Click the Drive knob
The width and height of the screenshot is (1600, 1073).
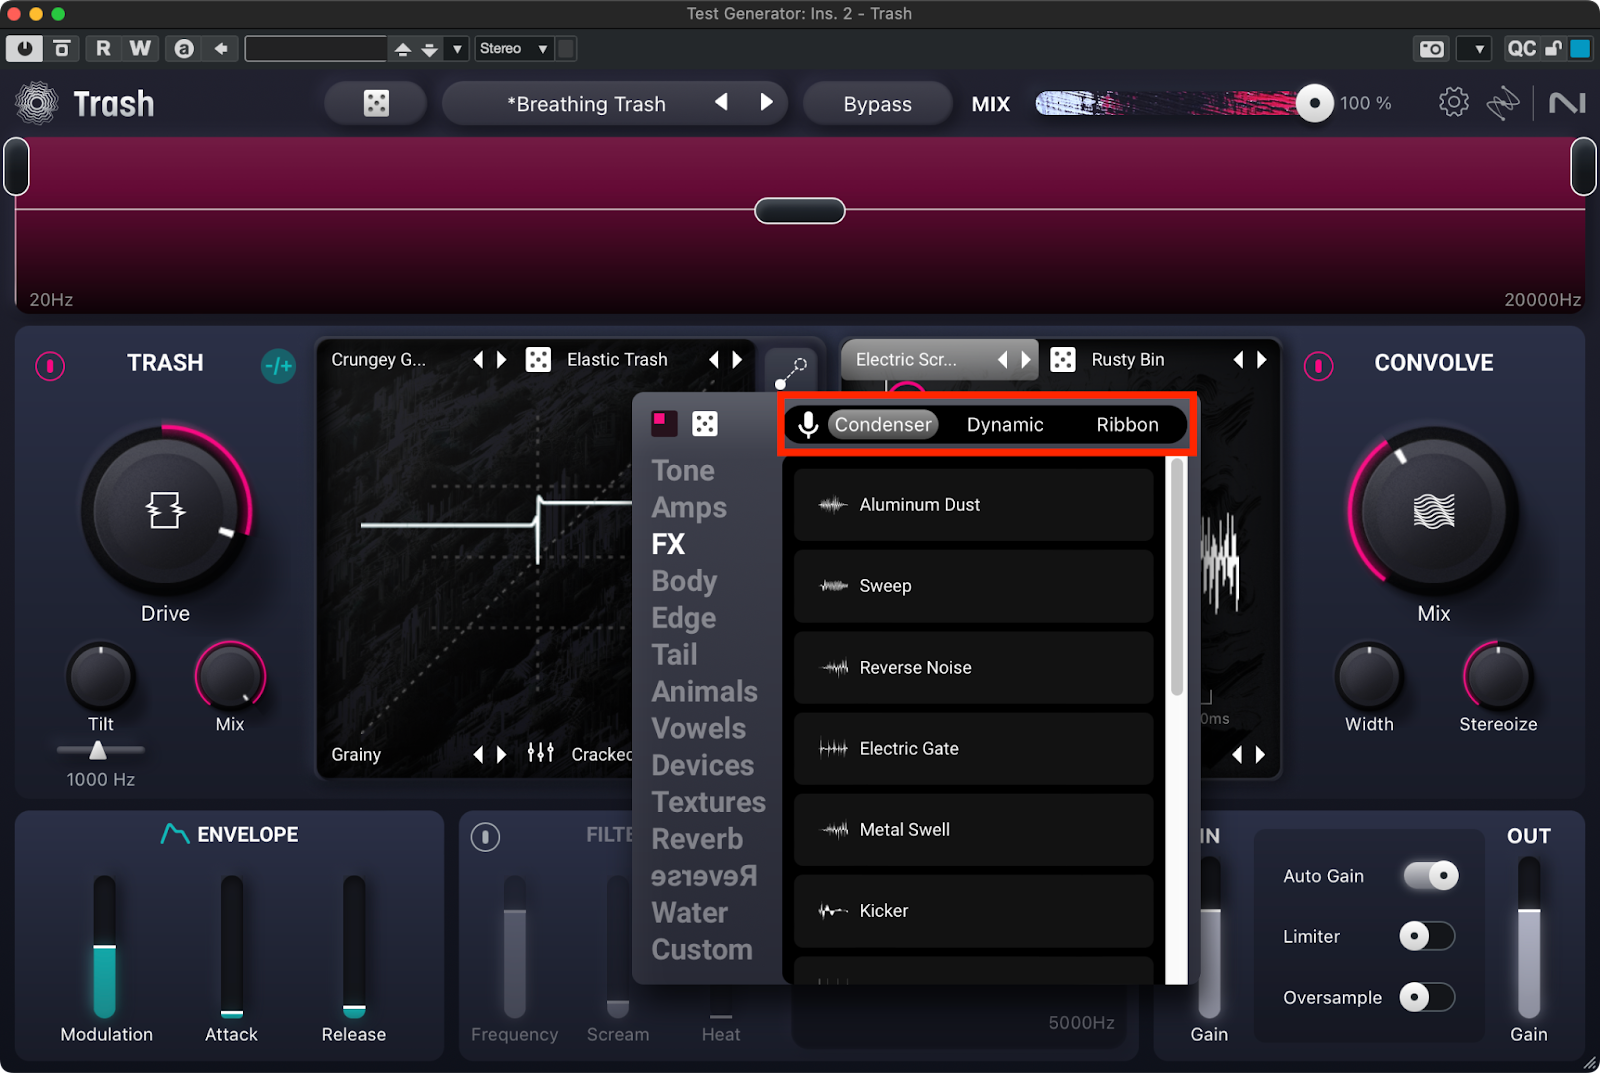165,511
